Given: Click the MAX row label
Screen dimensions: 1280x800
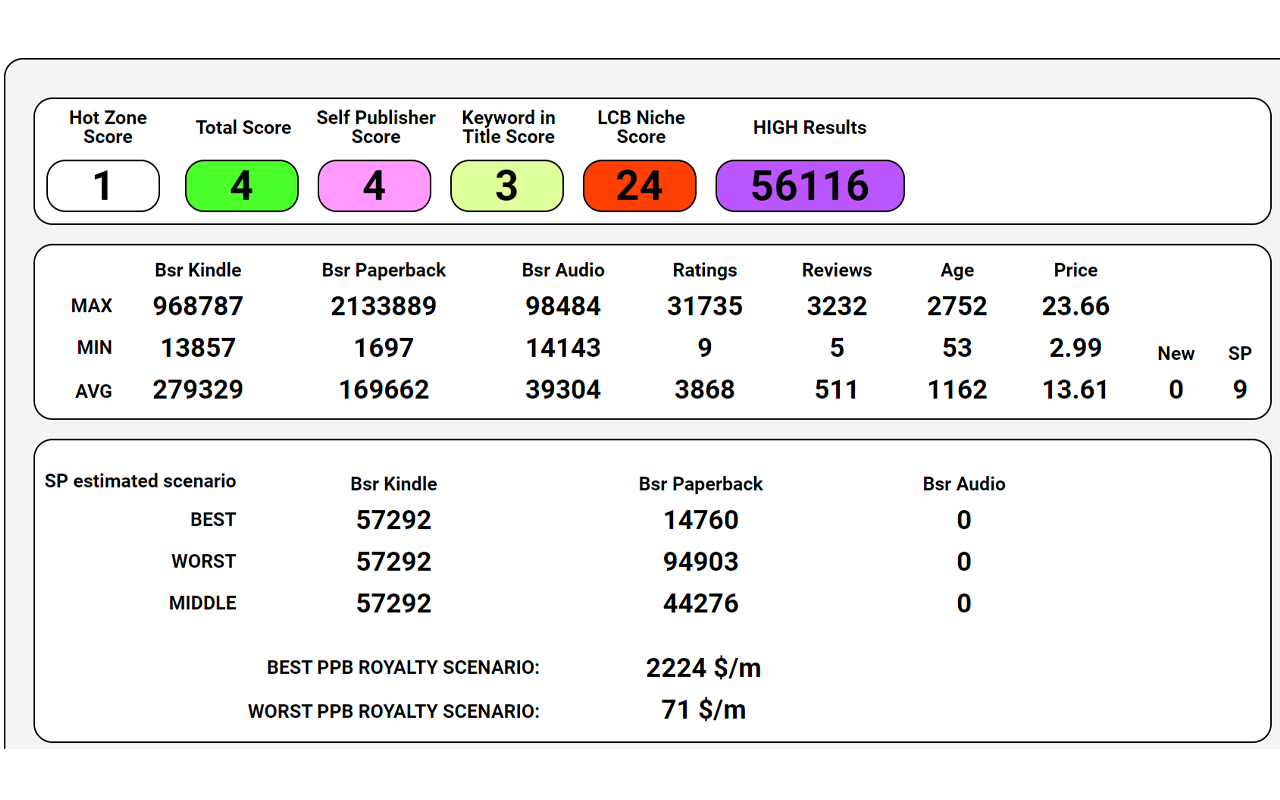Looking at the screenshot, I should tap(92, 306).
